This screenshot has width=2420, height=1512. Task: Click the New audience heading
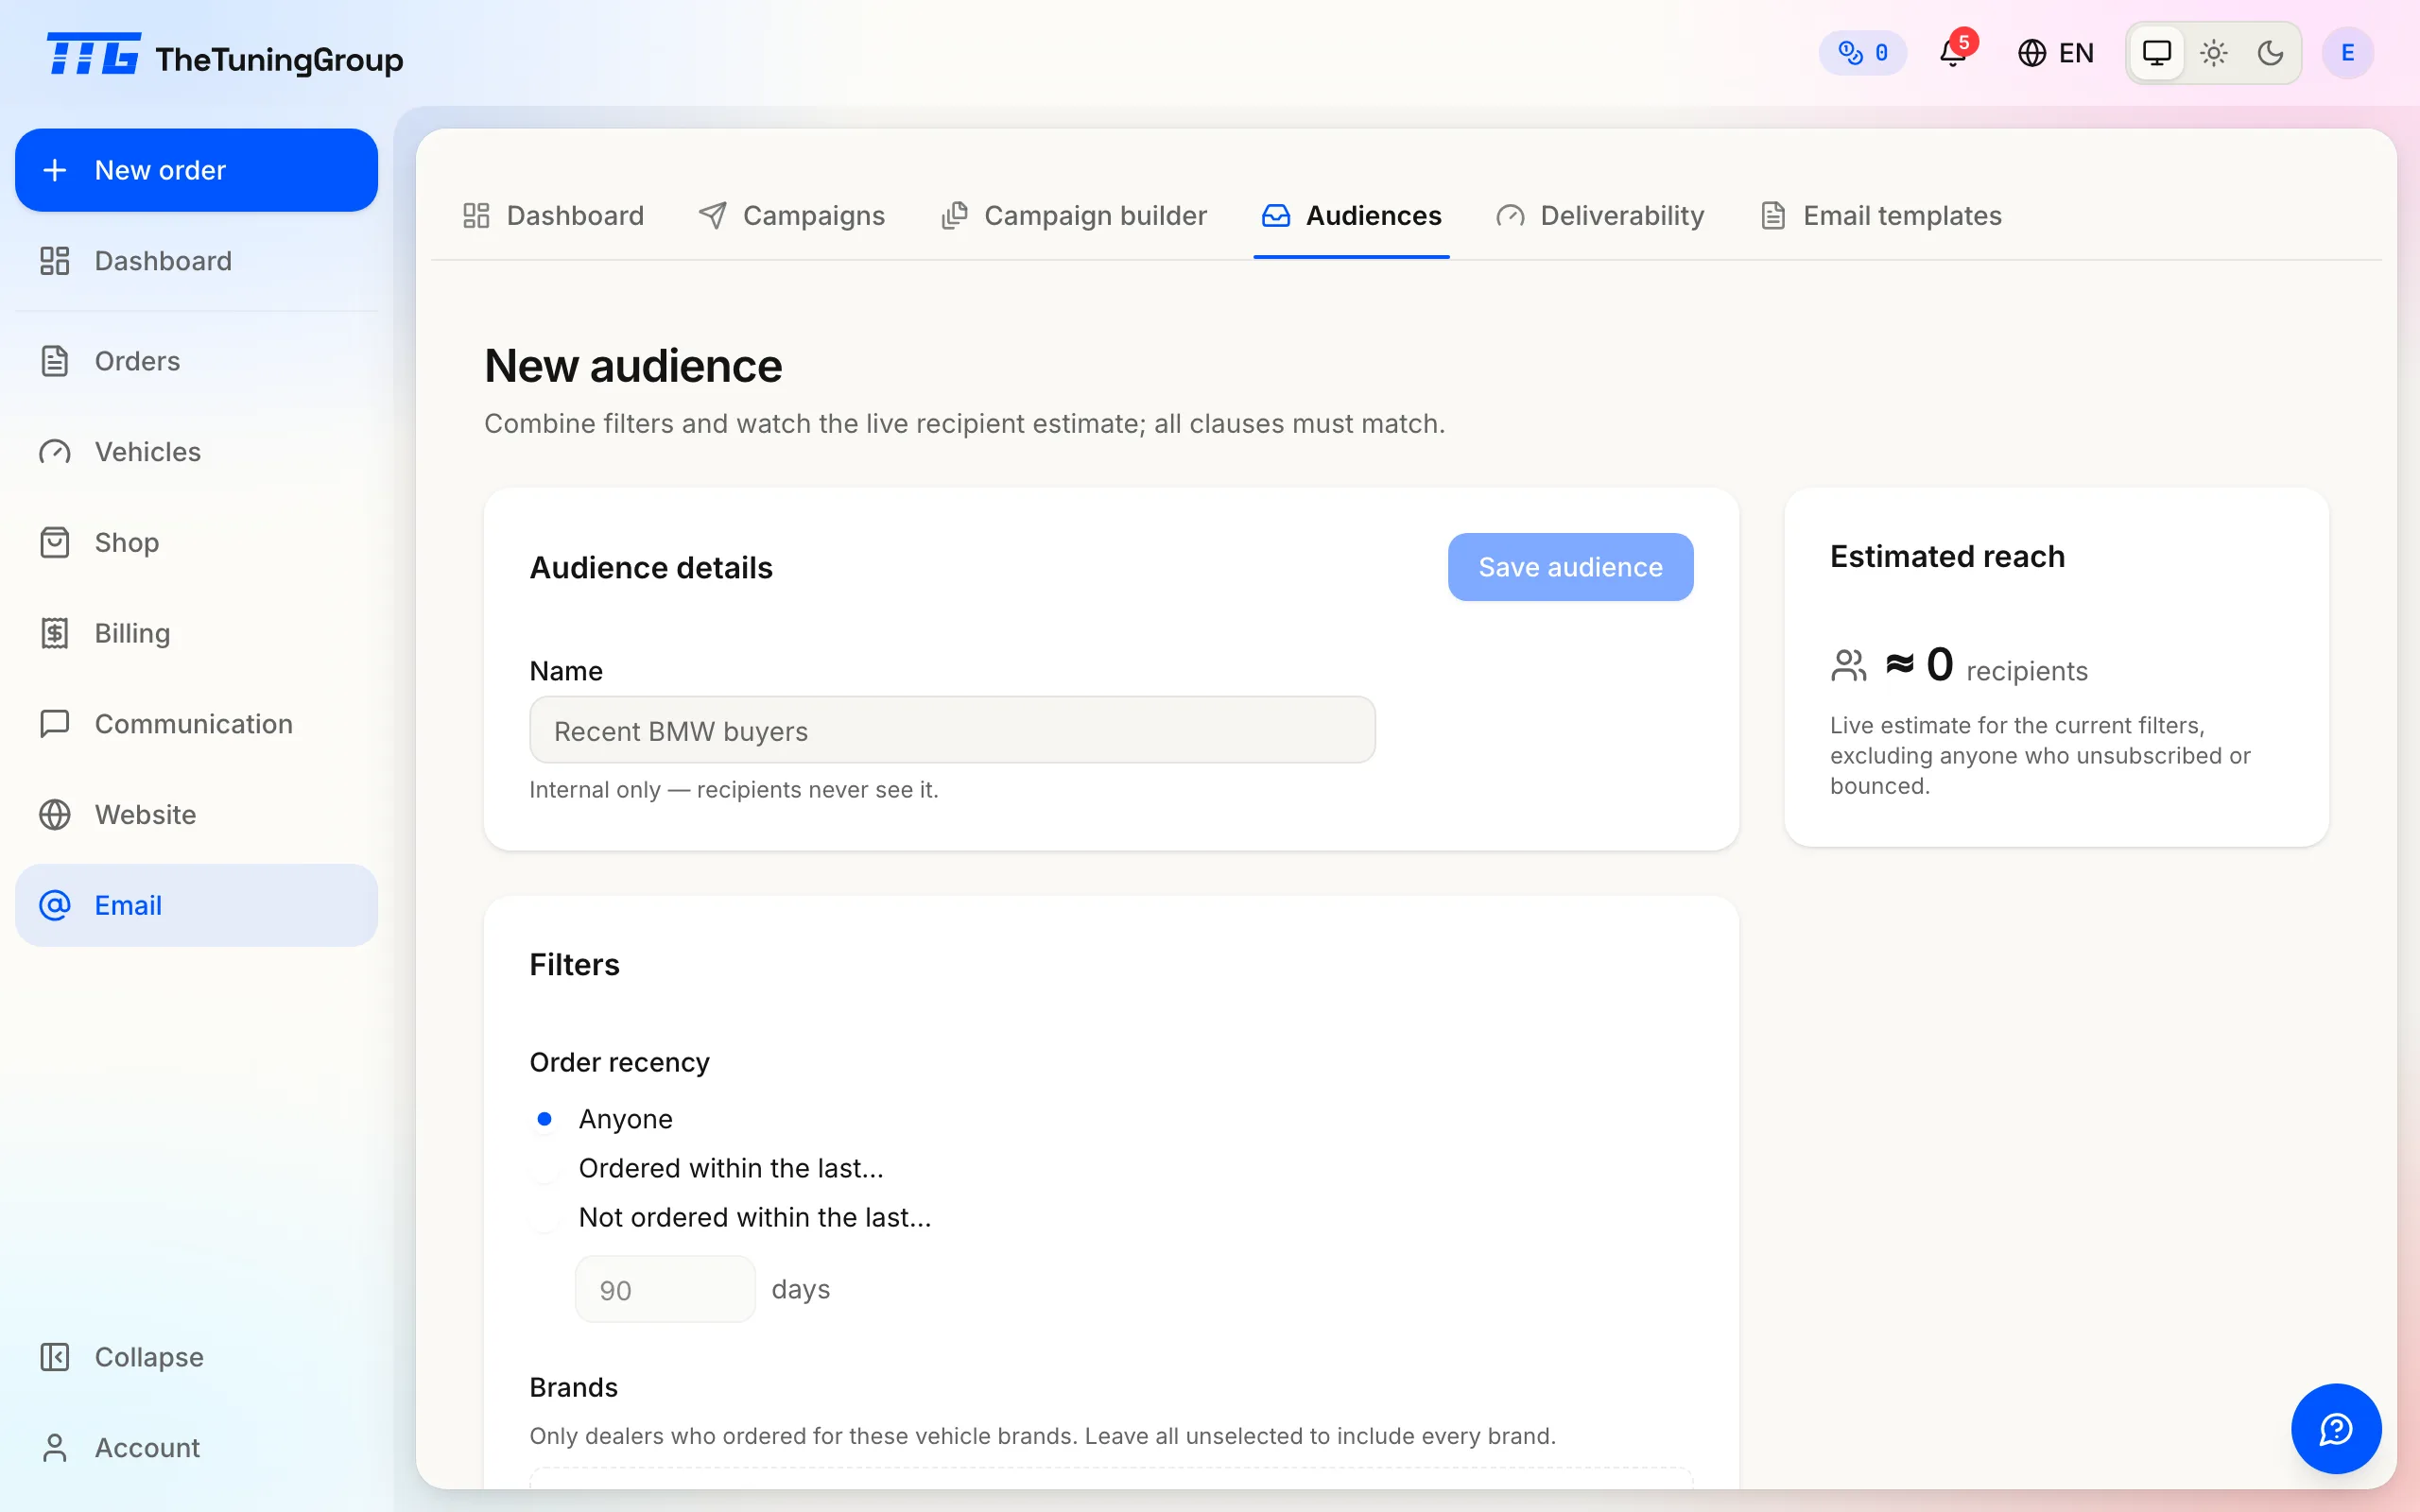[633, 366]
